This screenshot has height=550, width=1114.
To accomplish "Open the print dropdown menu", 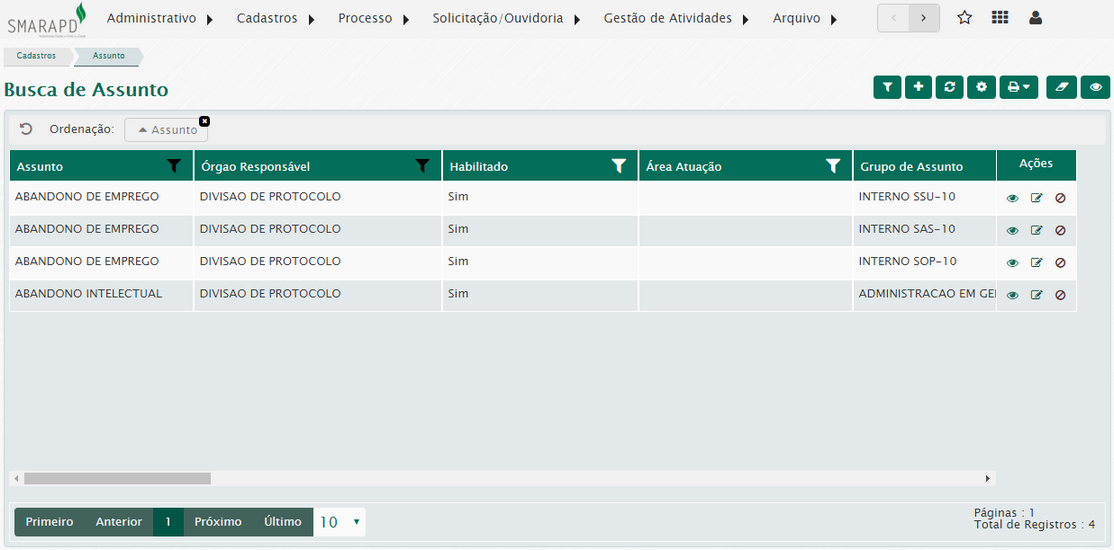I will tap(1018, 87).
